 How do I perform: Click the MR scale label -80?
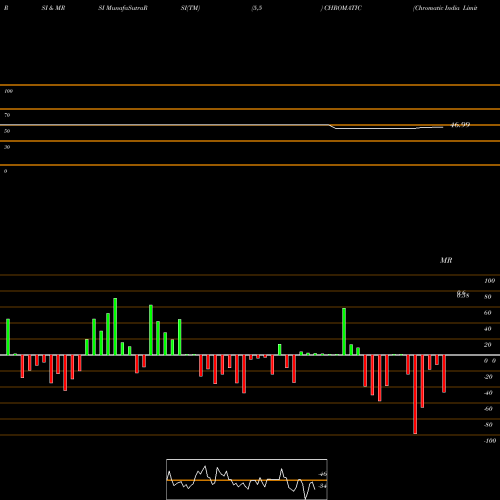pos(488,425)
